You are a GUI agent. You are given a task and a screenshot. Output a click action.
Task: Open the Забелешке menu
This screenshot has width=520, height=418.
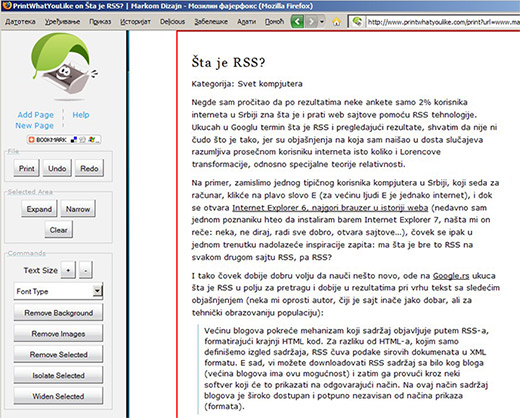click(211, 22)
